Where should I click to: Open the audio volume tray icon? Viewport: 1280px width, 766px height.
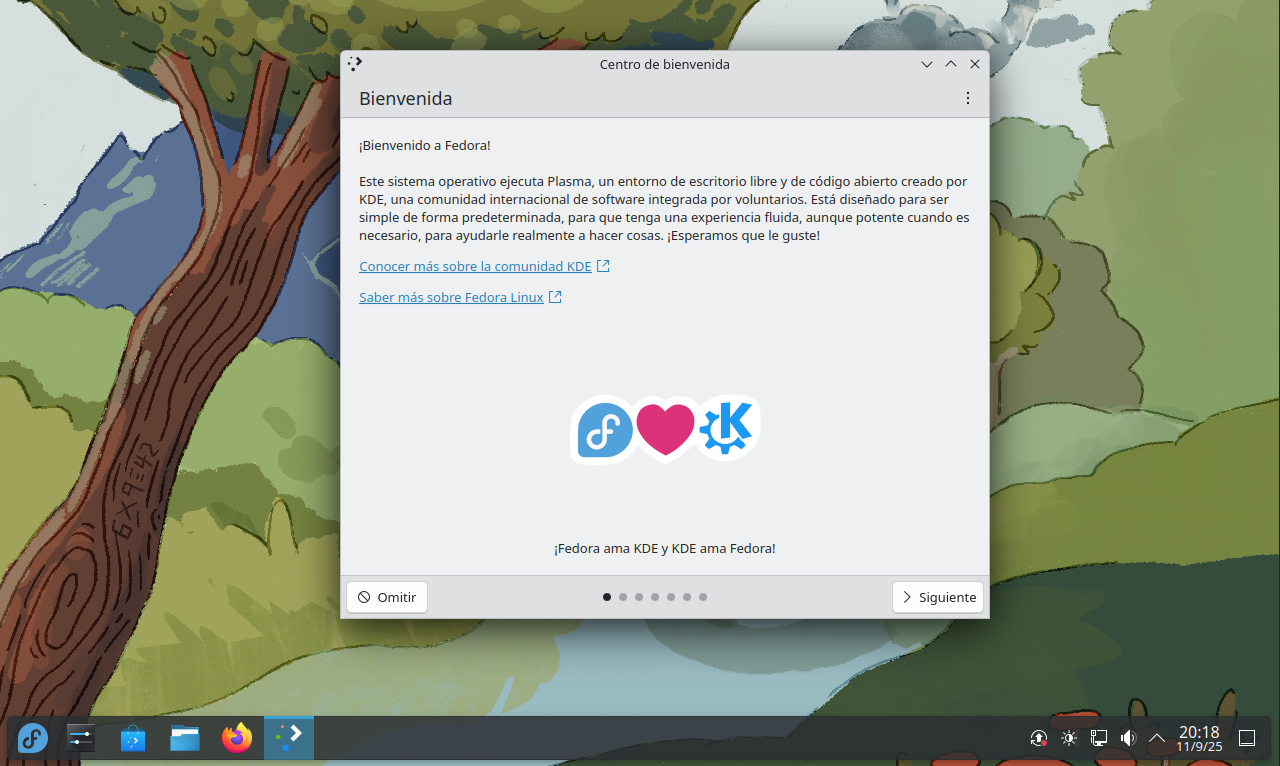pyautogui.click(x=1128, y=739)
